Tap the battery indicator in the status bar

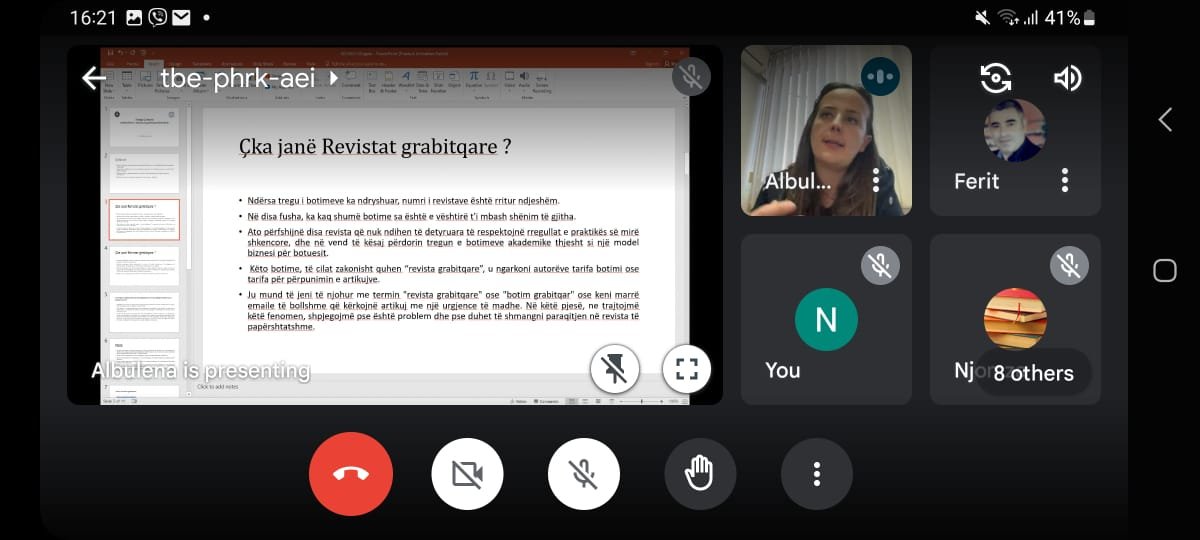click(x=1089, y=18)
